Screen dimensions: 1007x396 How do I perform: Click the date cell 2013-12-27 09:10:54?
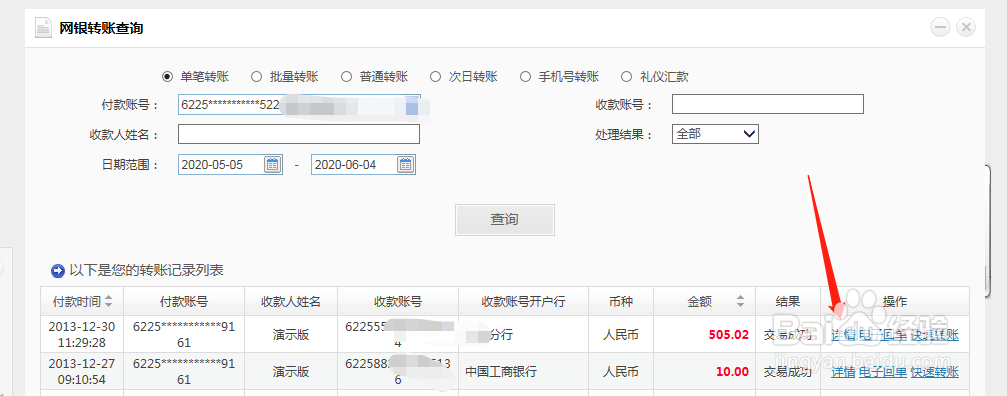(82, 372)
